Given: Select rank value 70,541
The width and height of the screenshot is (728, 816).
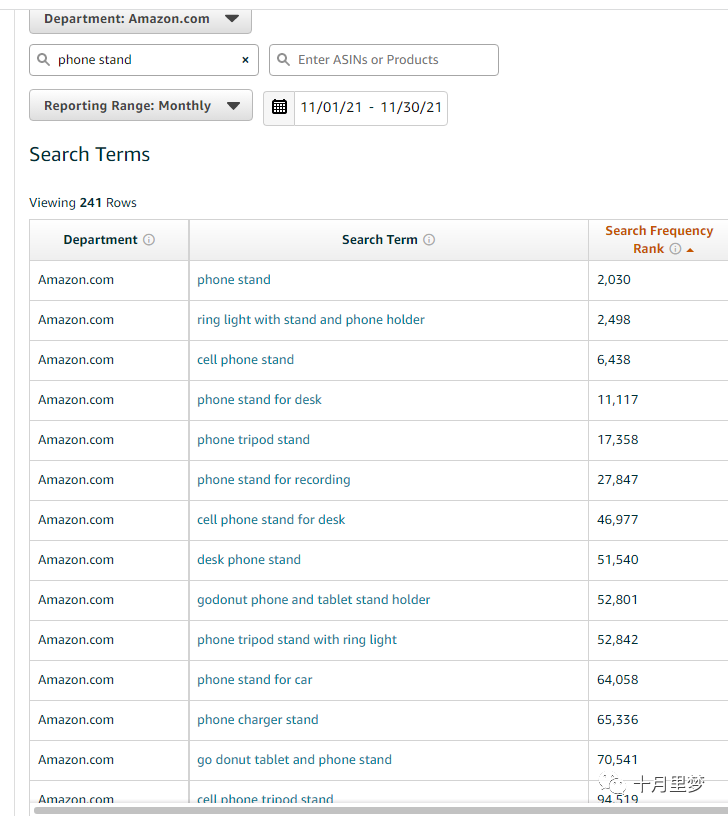Looking at the screenshot, I should 617,760.
